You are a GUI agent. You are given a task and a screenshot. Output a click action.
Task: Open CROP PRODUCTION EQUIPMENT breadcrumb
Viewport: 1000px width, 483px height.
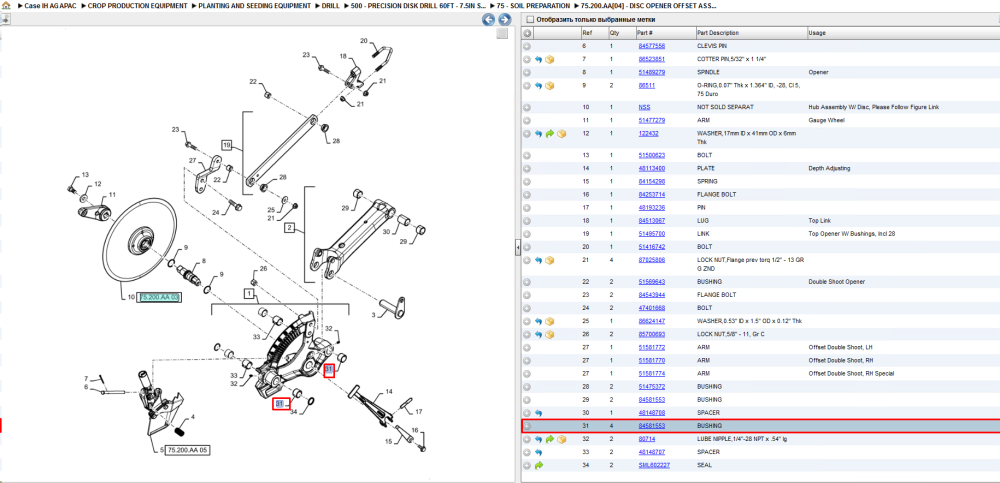pos(138,5)
